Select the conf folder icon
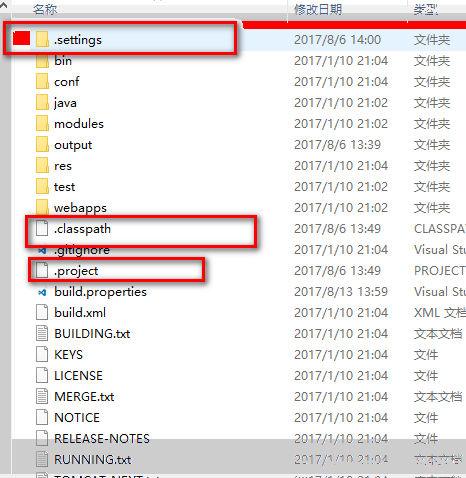466x478 pixels. 42,81
